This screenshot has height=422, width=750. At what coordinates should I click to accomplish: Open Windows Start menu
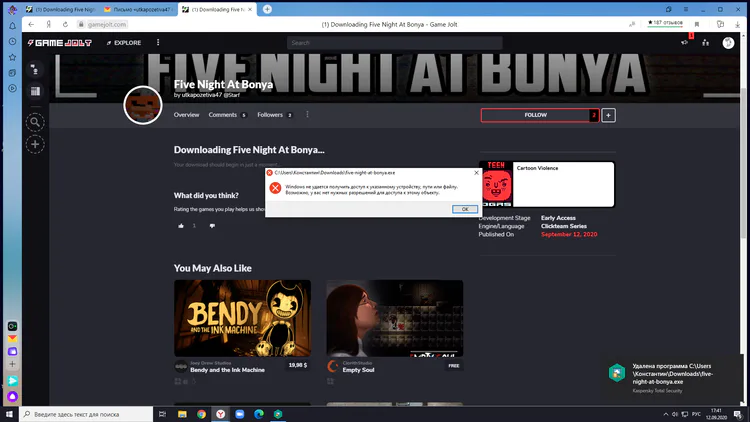[x=9, y=414]
